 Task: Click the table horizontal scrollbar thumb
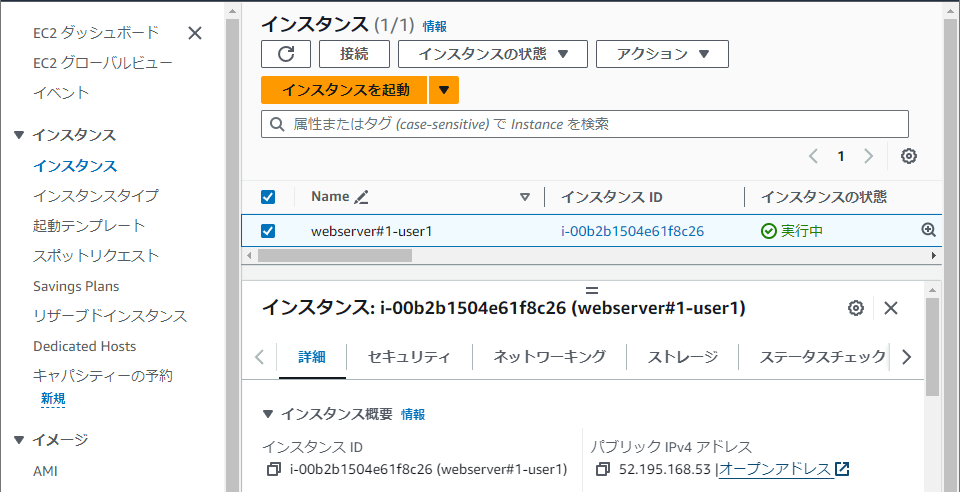tap(334, 255)
